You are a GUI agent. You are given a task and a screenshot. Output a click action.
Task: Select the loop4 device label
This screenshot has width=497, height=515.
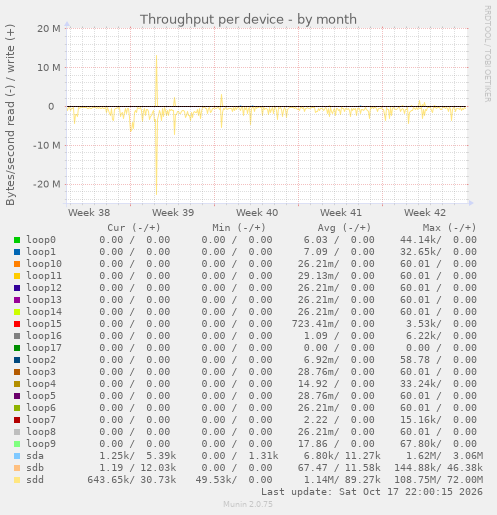[x=41, y=384]
